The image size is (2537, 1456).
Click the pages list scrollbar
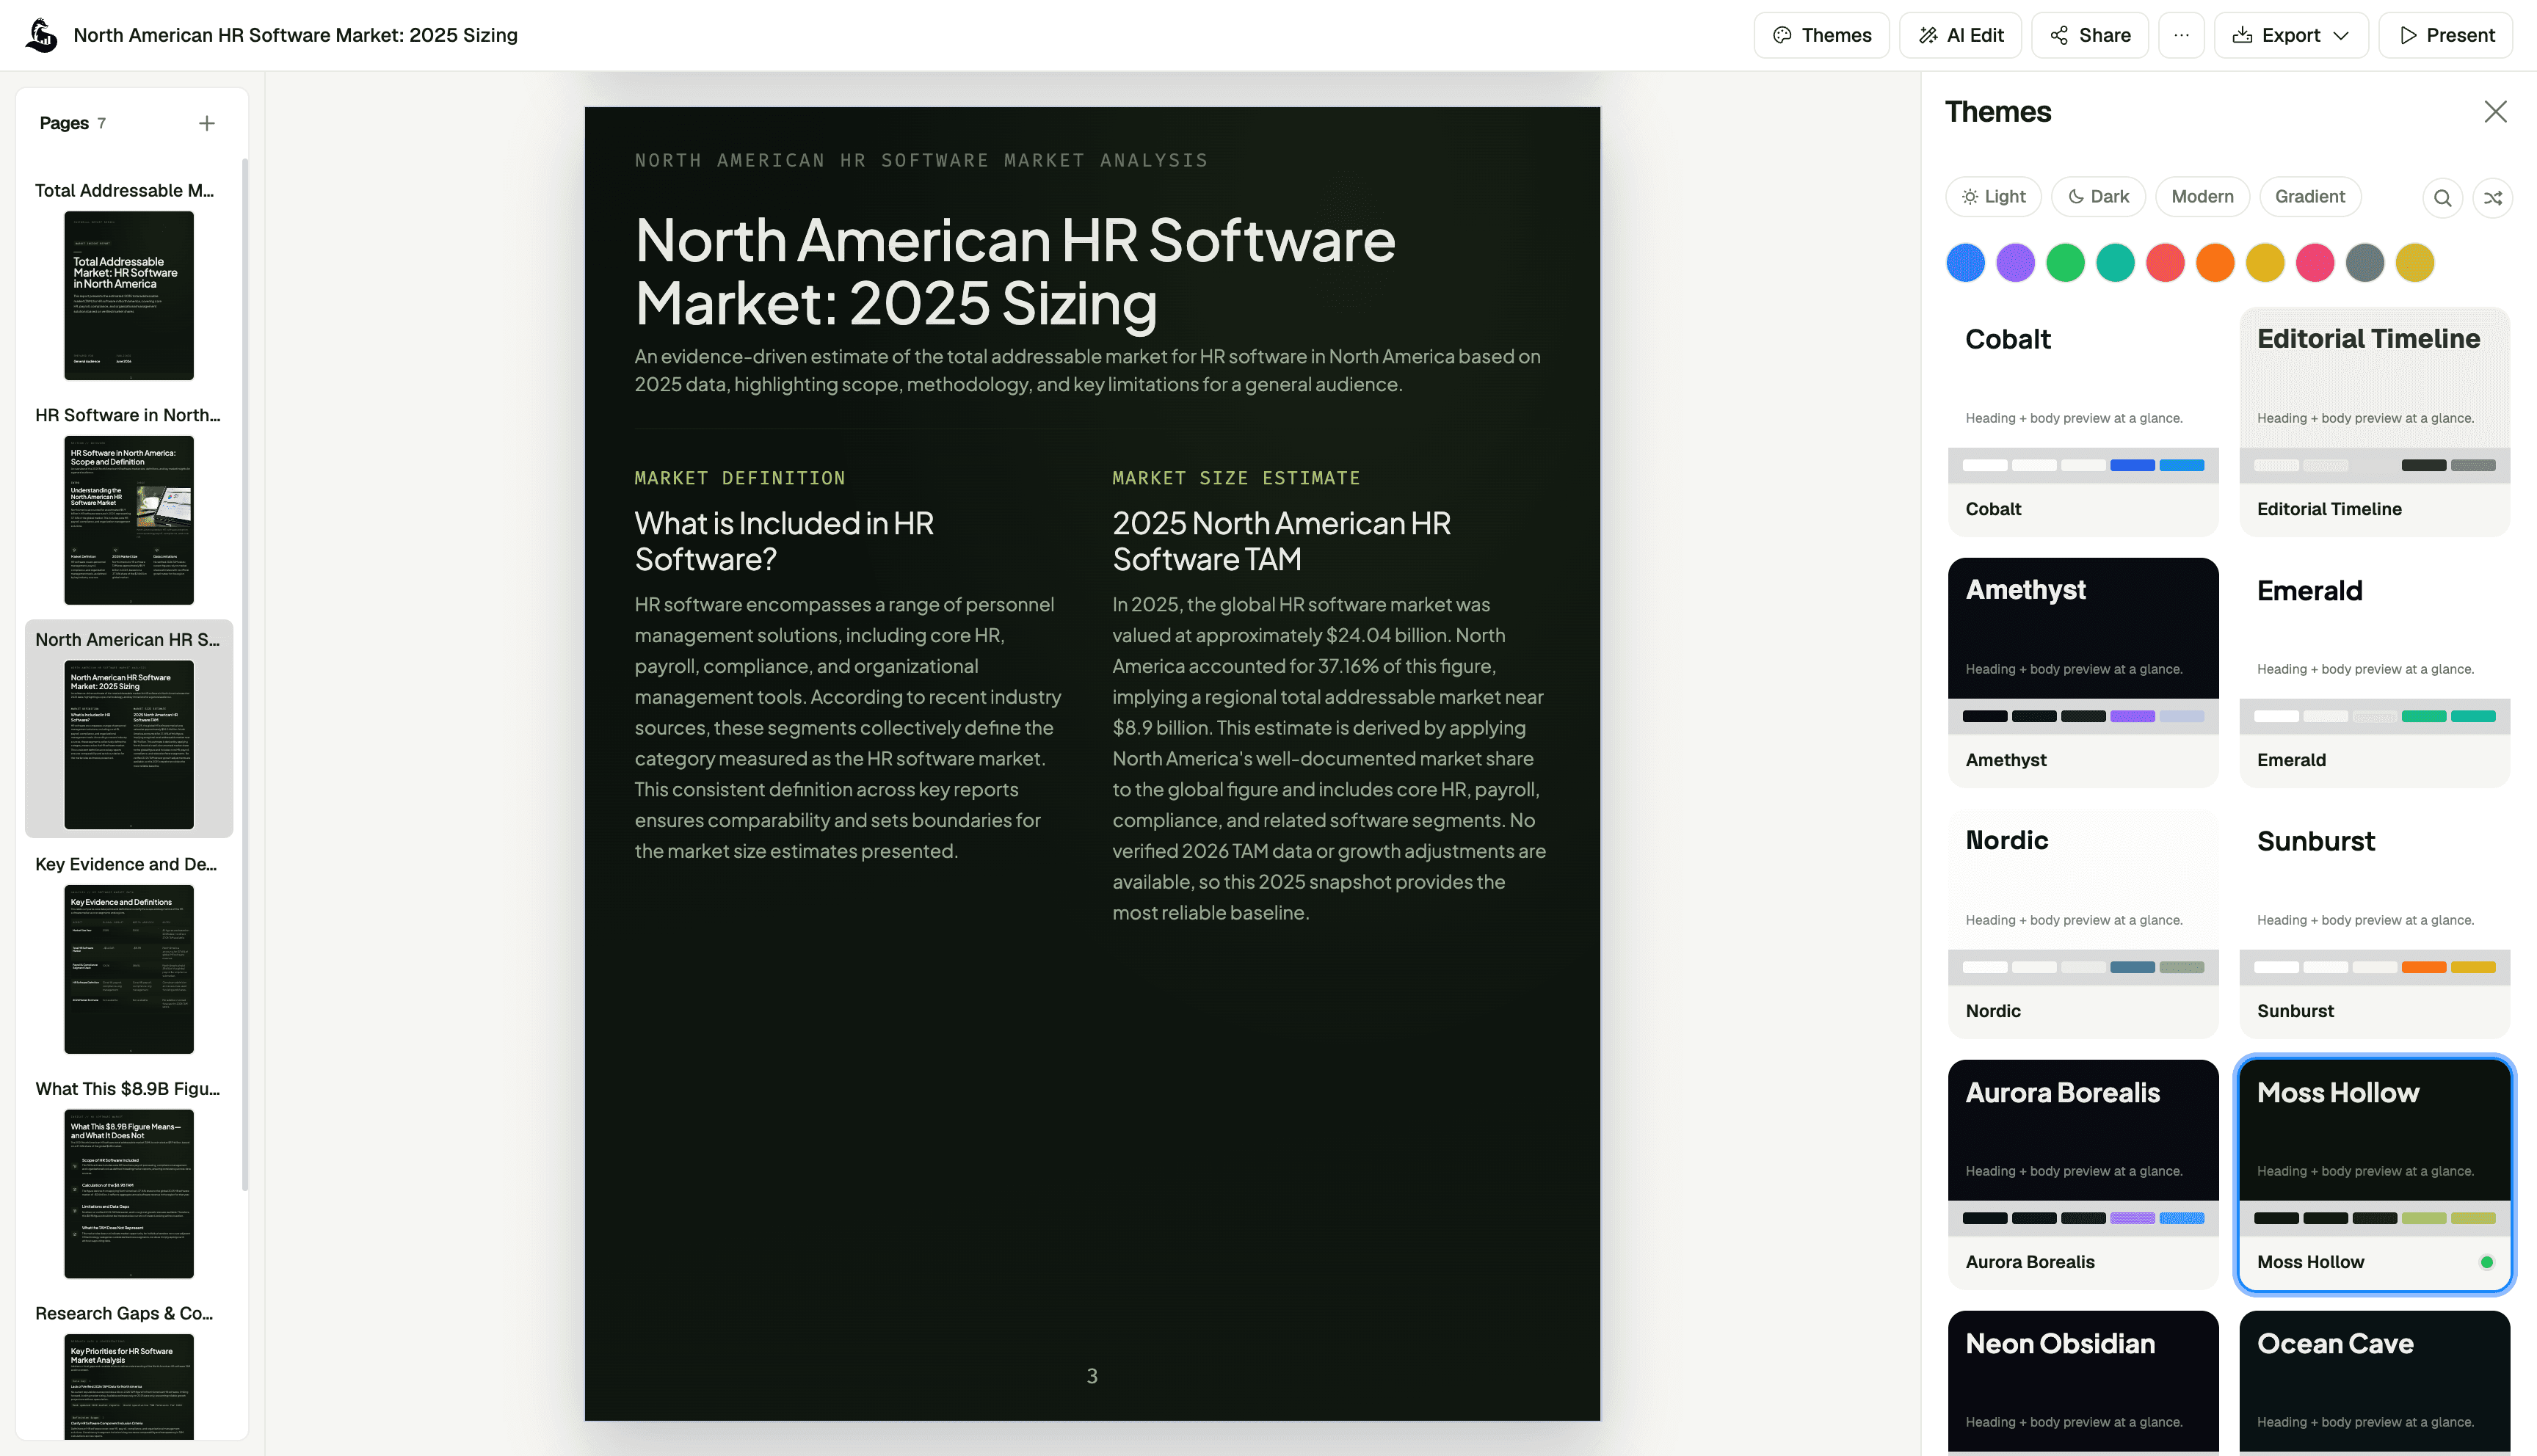click(x=245, y=675)
